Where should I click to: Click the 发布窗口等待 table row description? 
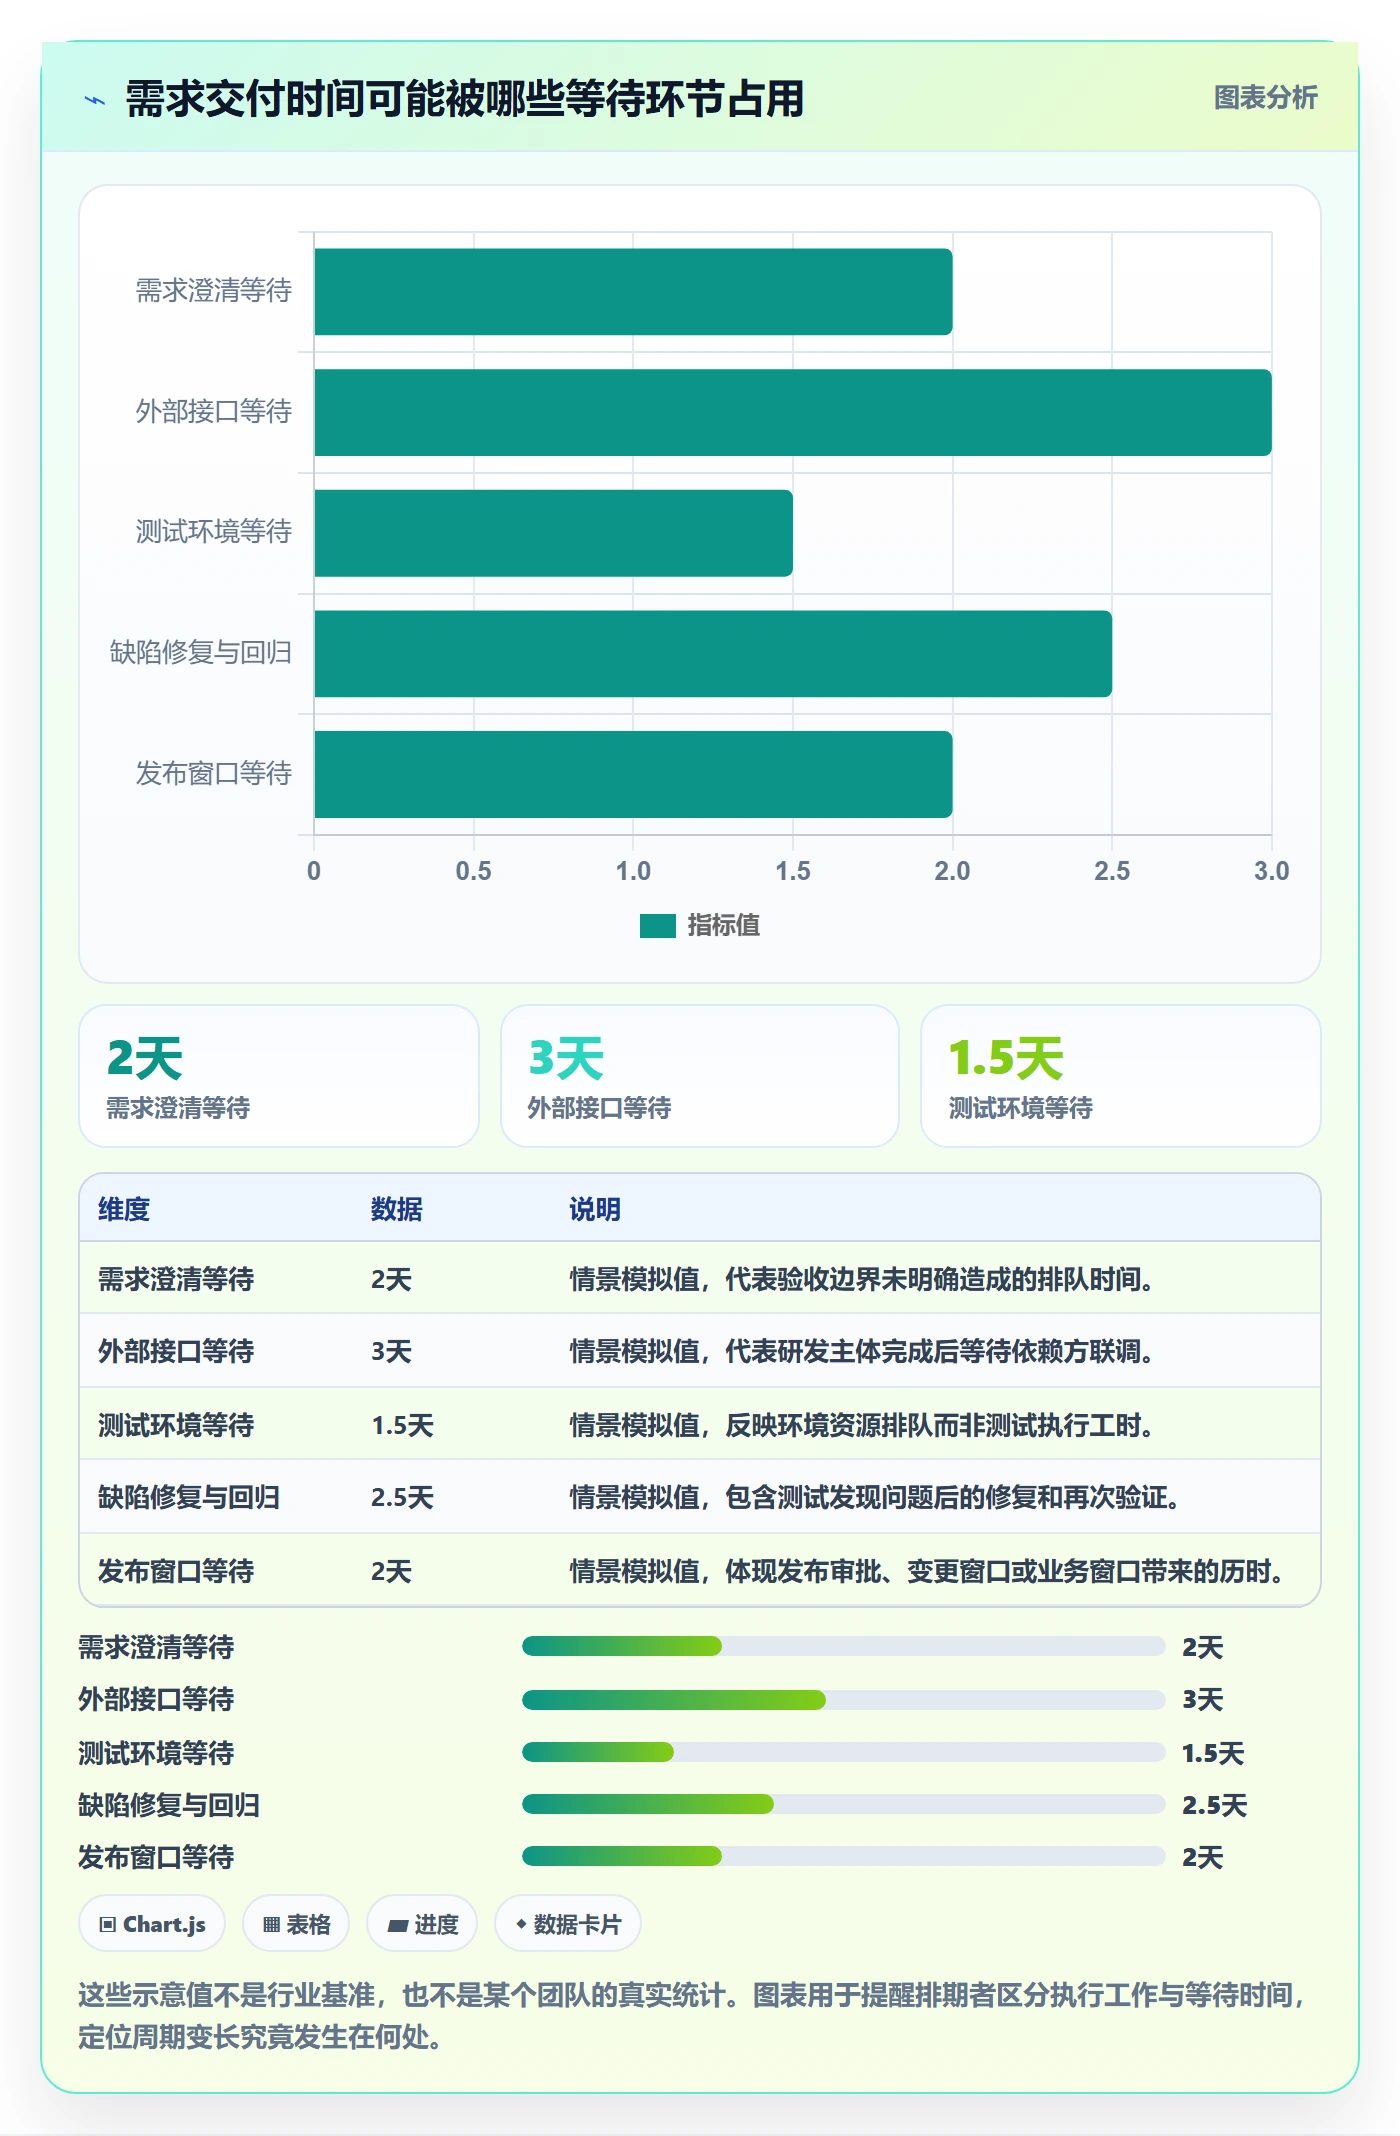(927, 1571)
